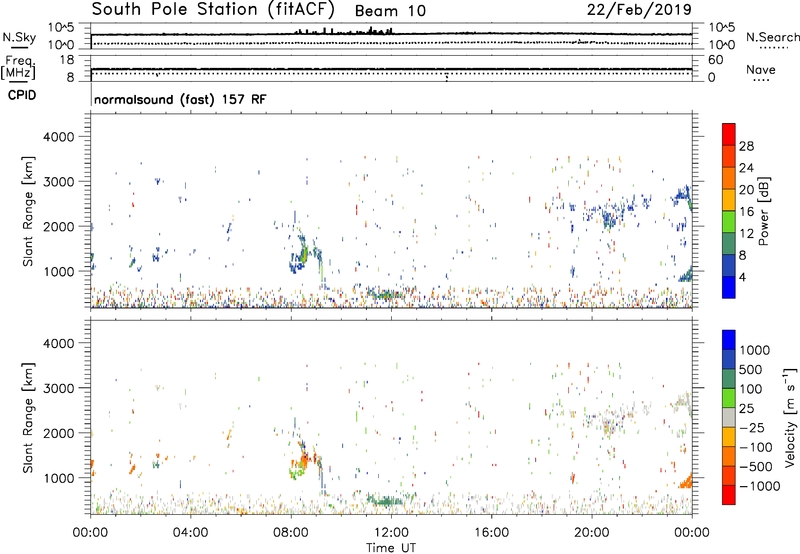Select the "-500" tick on Velocity colorbar
Screen dimensions: 800x554
click(x=755, y=467)
